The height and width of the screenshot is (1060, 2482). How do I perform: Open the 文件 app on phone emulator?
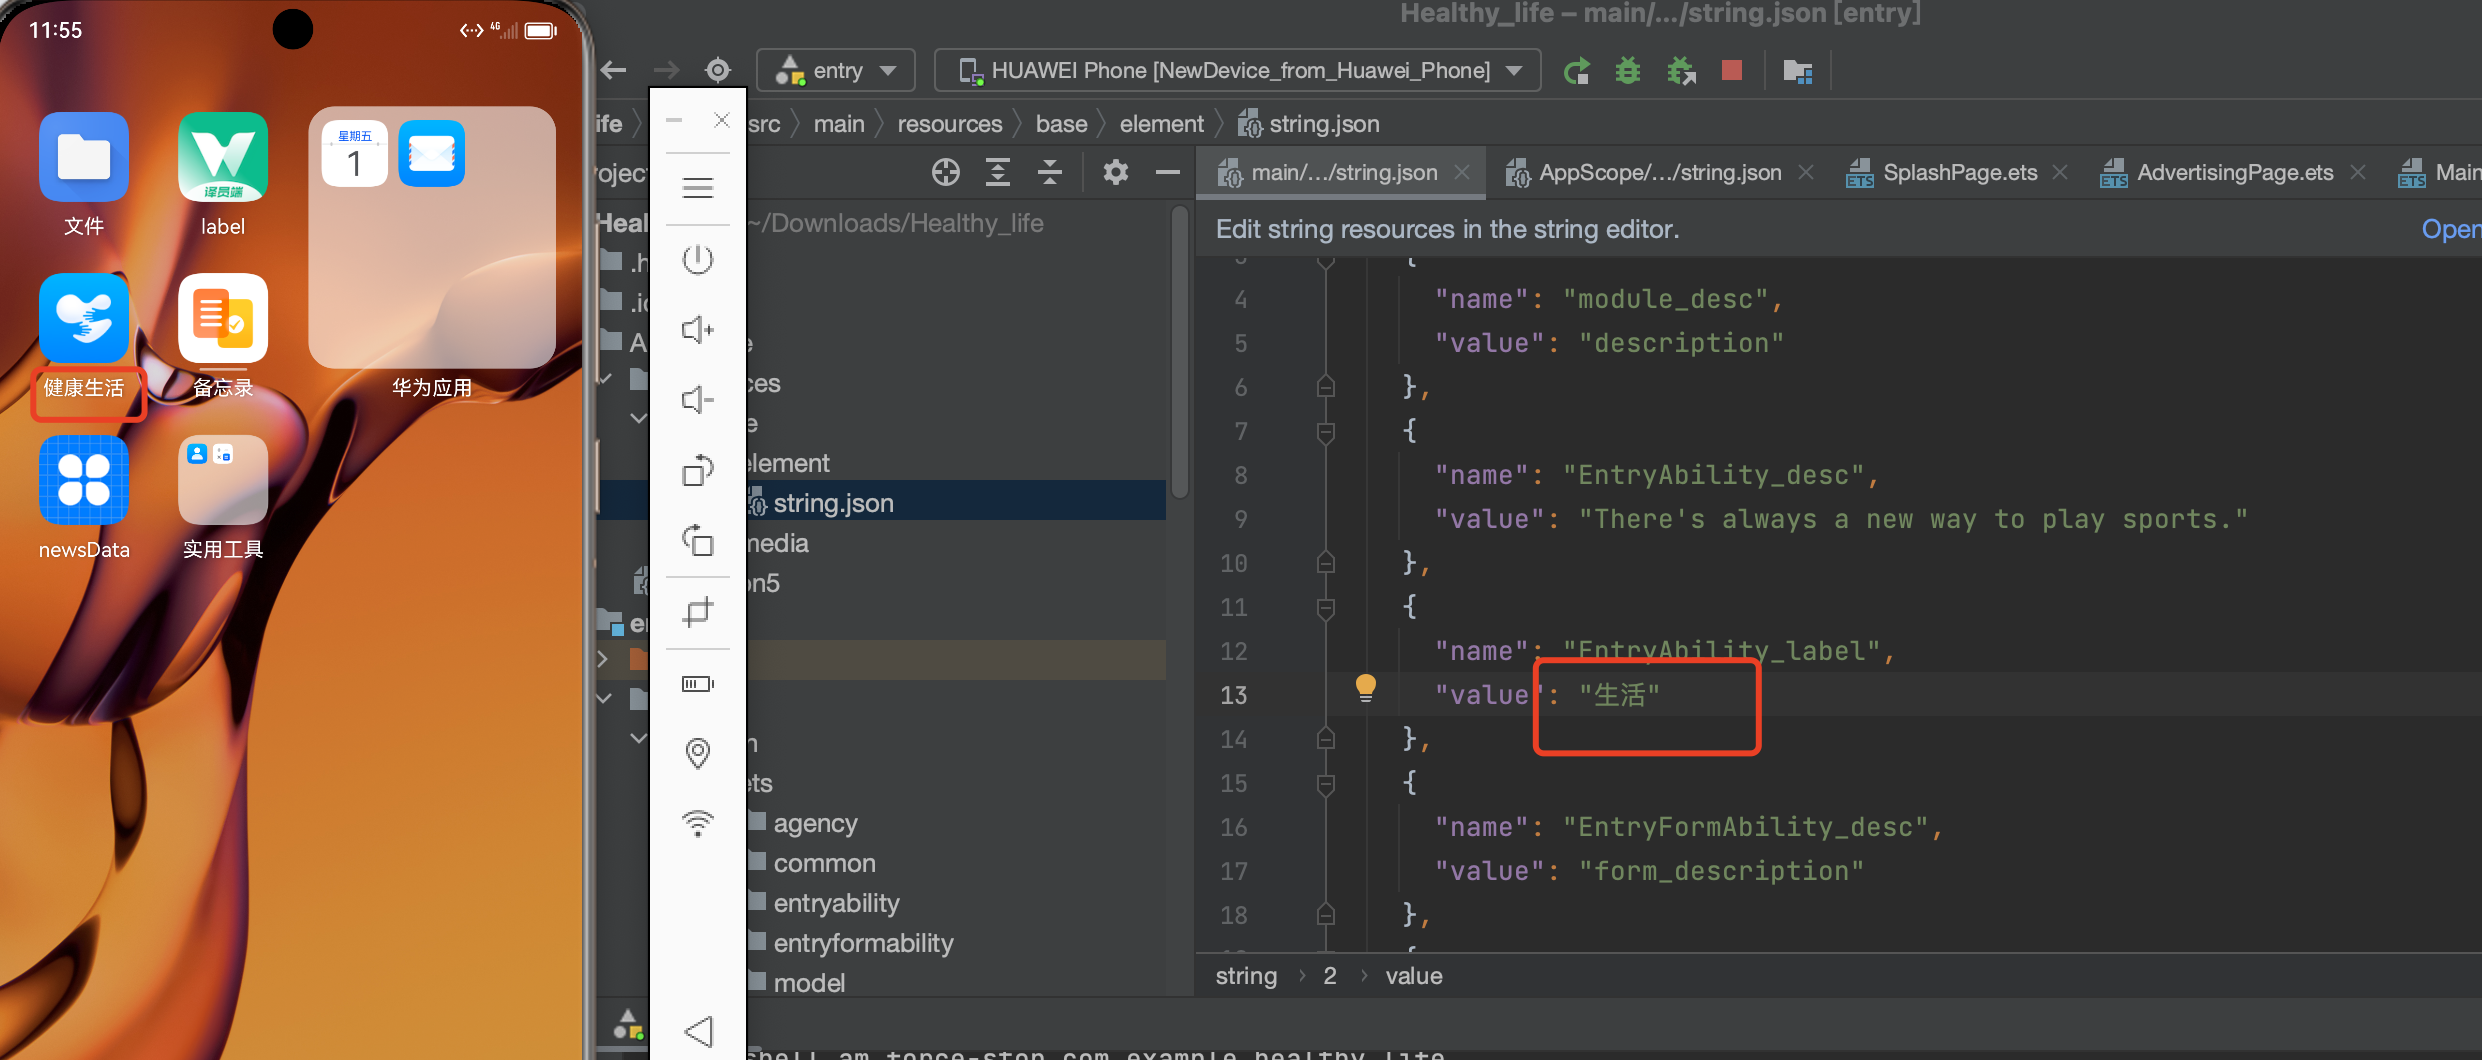point(84,157)
